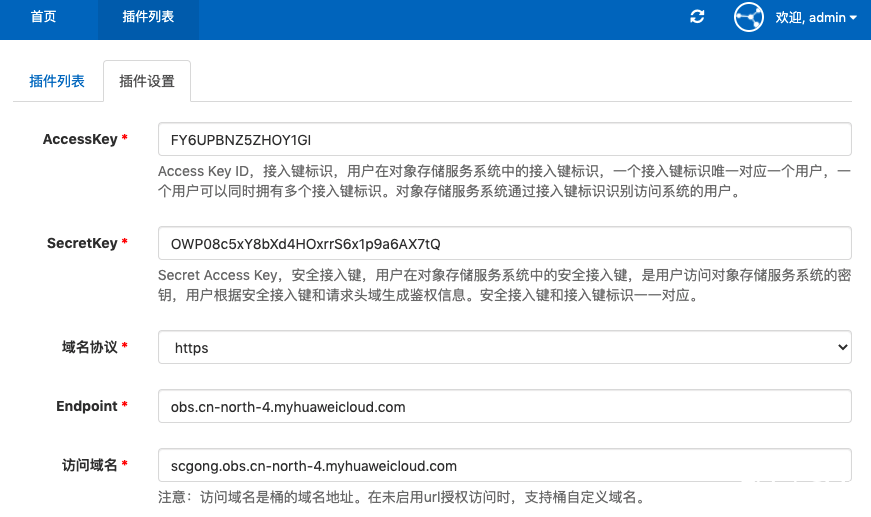The width and height of the screenshot is (871, 517).
Task: Edit the 访问域名 field value
Action: click(504, 465)
